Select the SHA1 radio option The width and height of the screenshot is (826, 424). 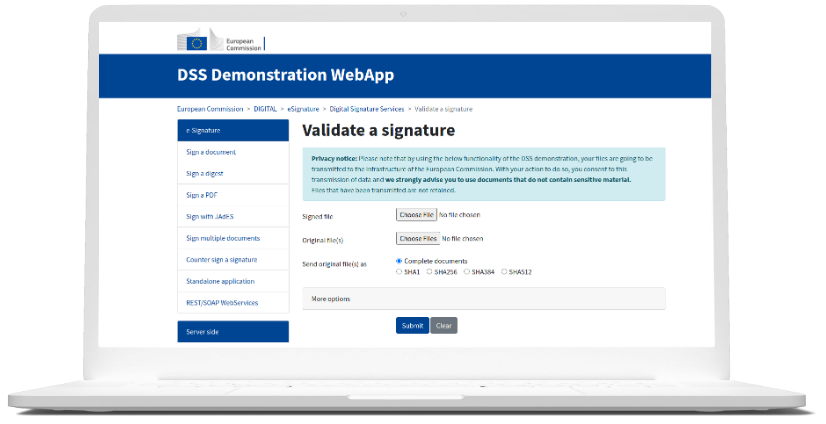pyautogui.click(x=399, y=272)
